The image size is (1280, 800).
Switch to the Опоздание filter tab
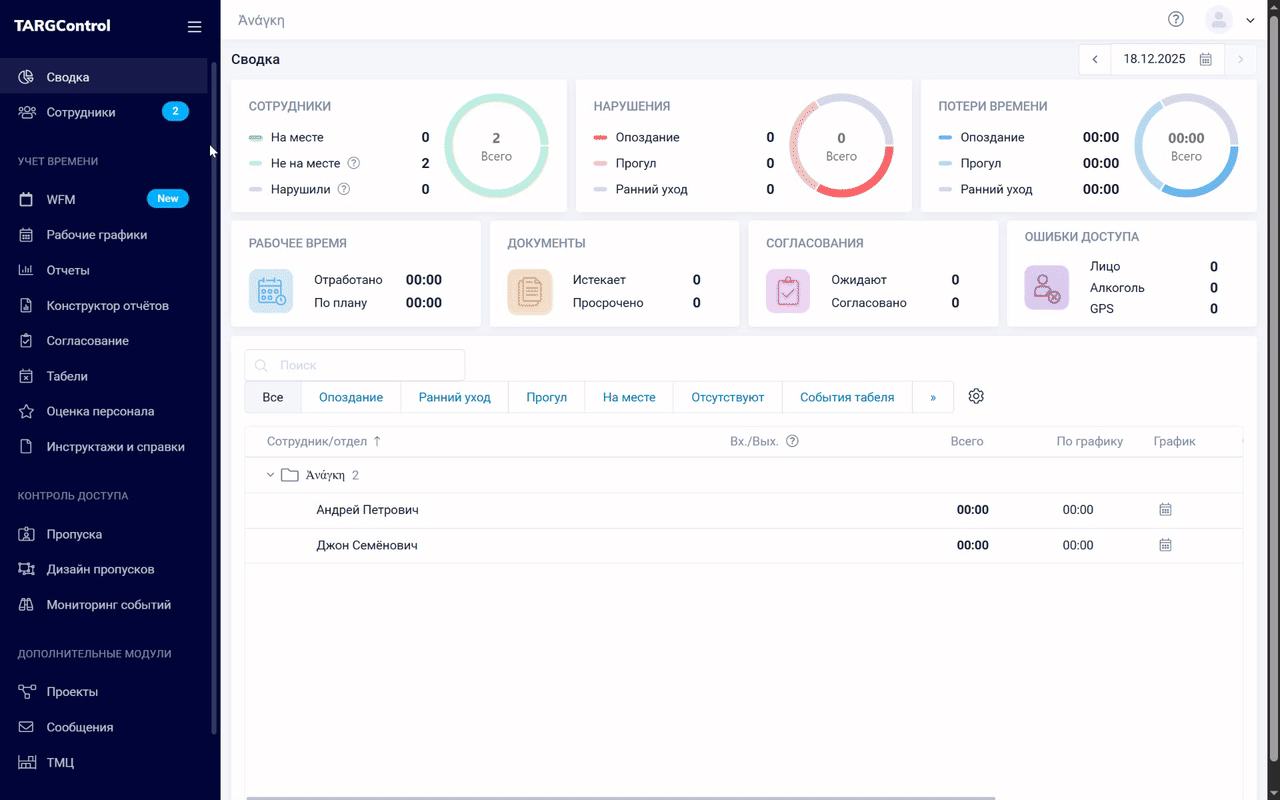pyautogui.click(x=351, y=397)
